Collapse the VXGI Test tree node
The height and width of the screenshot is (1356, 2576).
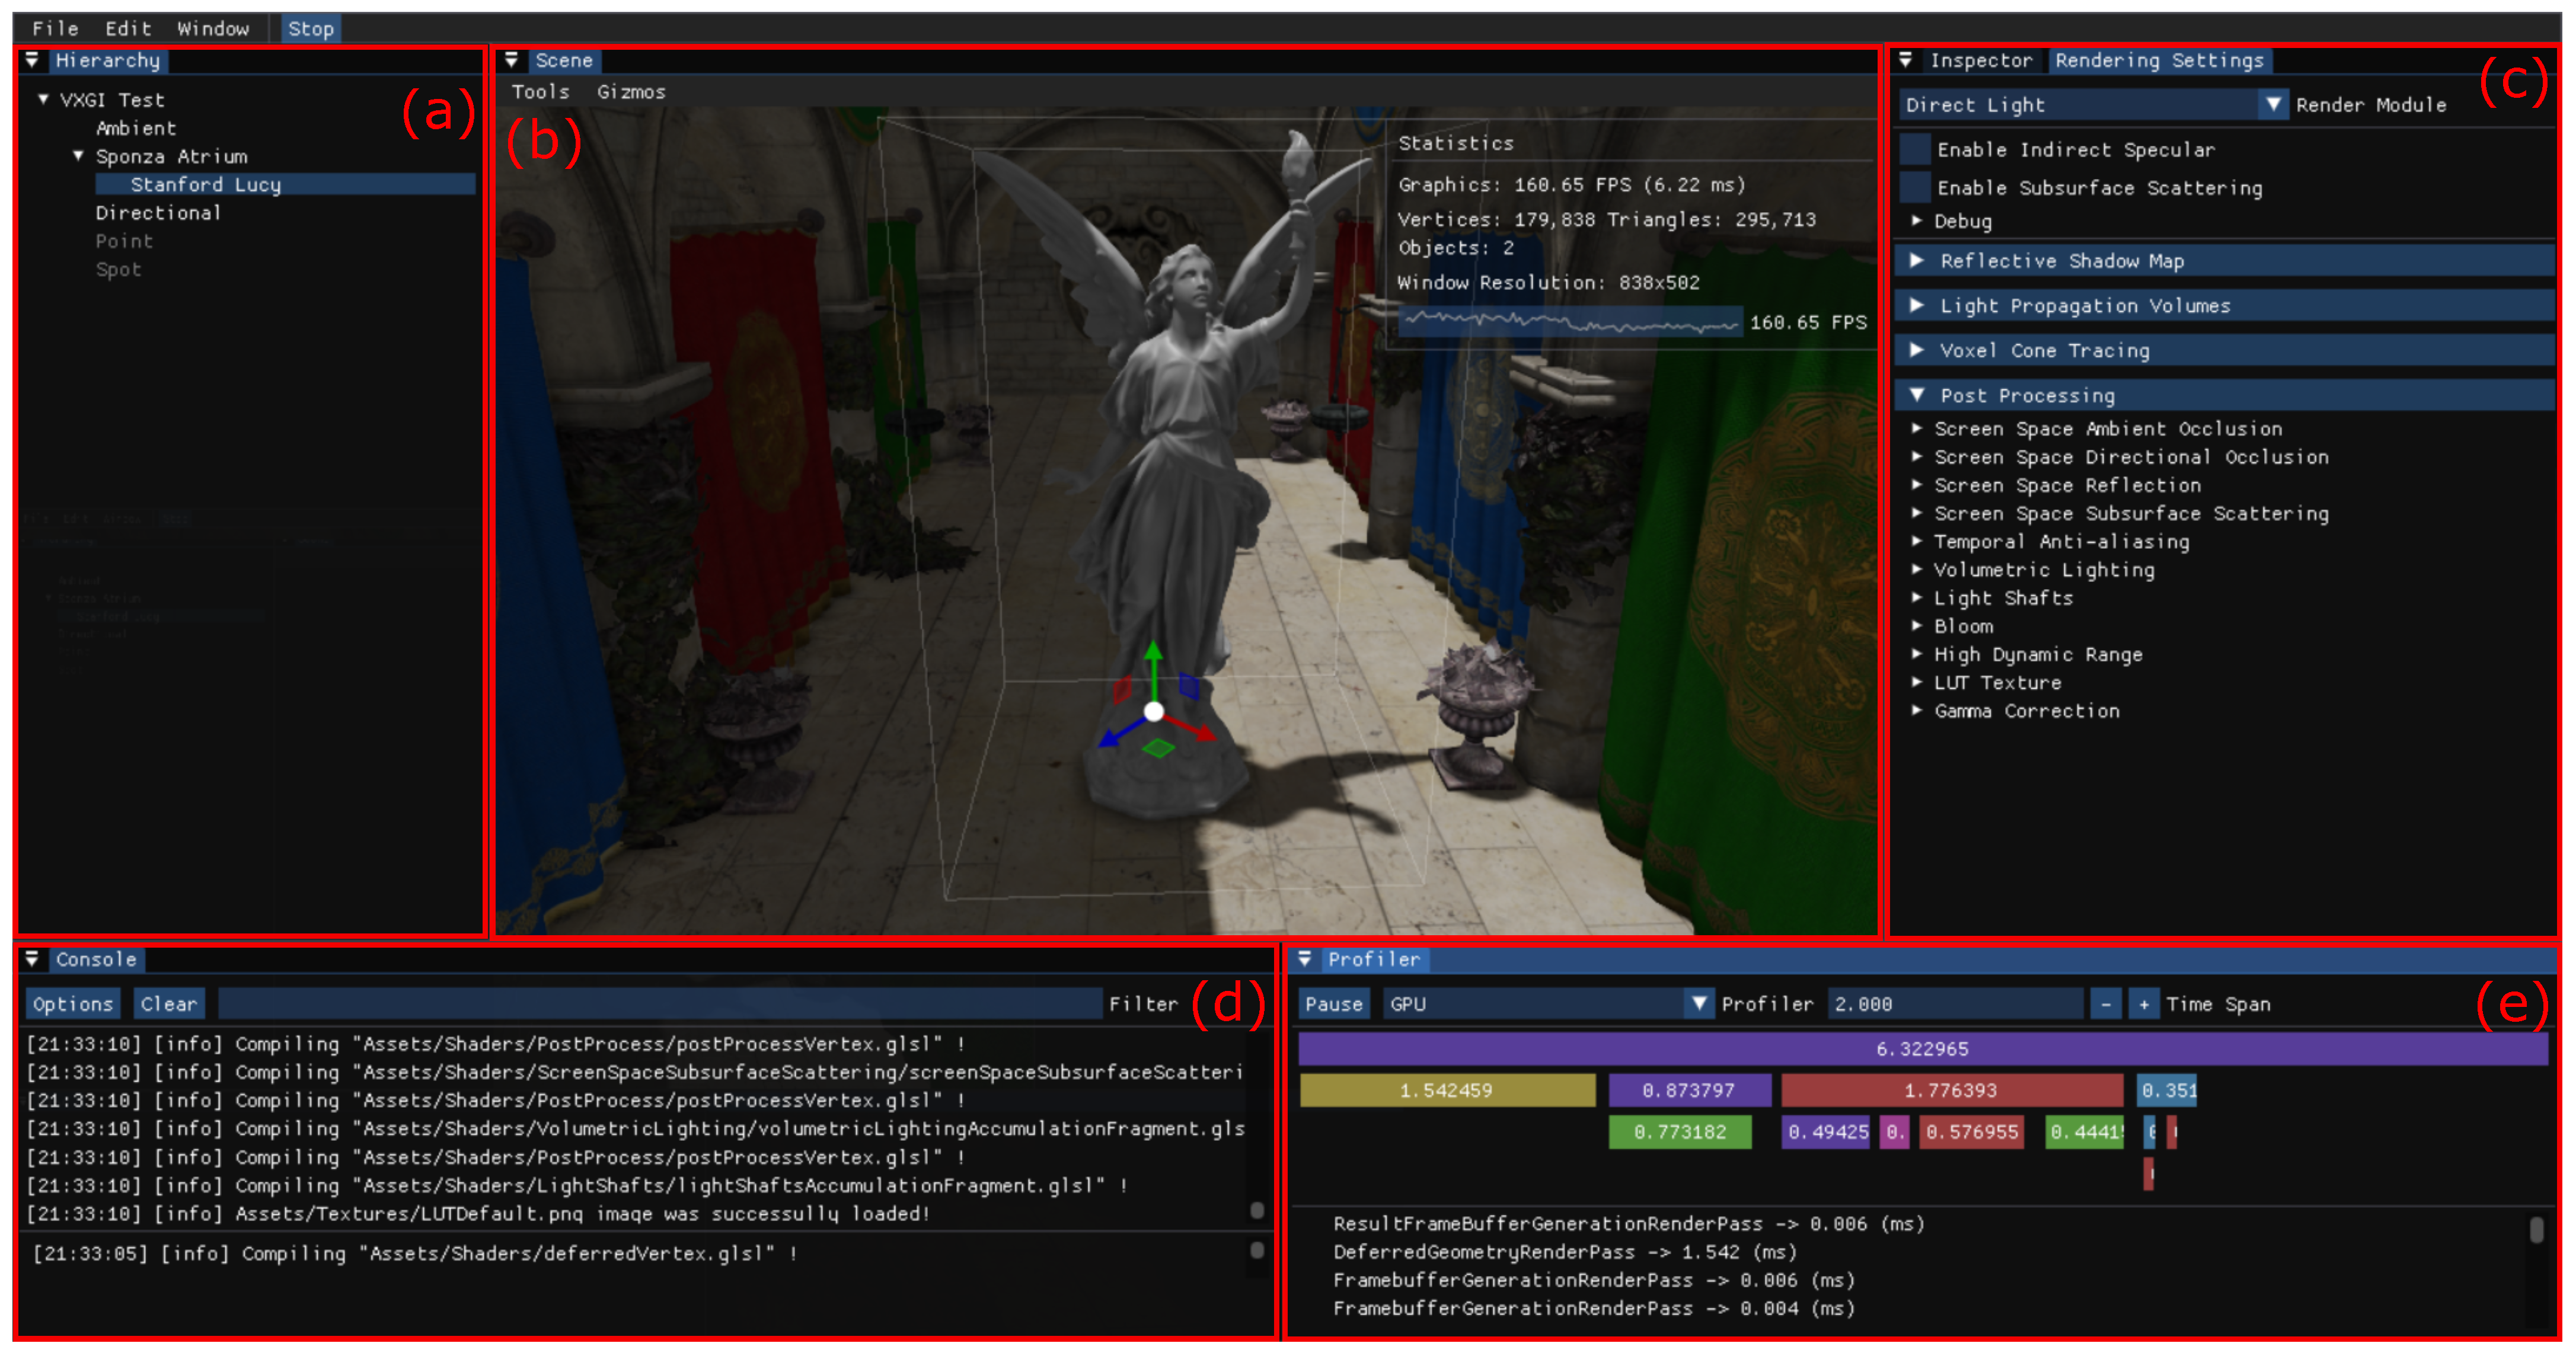pyautogui.click(x=43, y=99)
